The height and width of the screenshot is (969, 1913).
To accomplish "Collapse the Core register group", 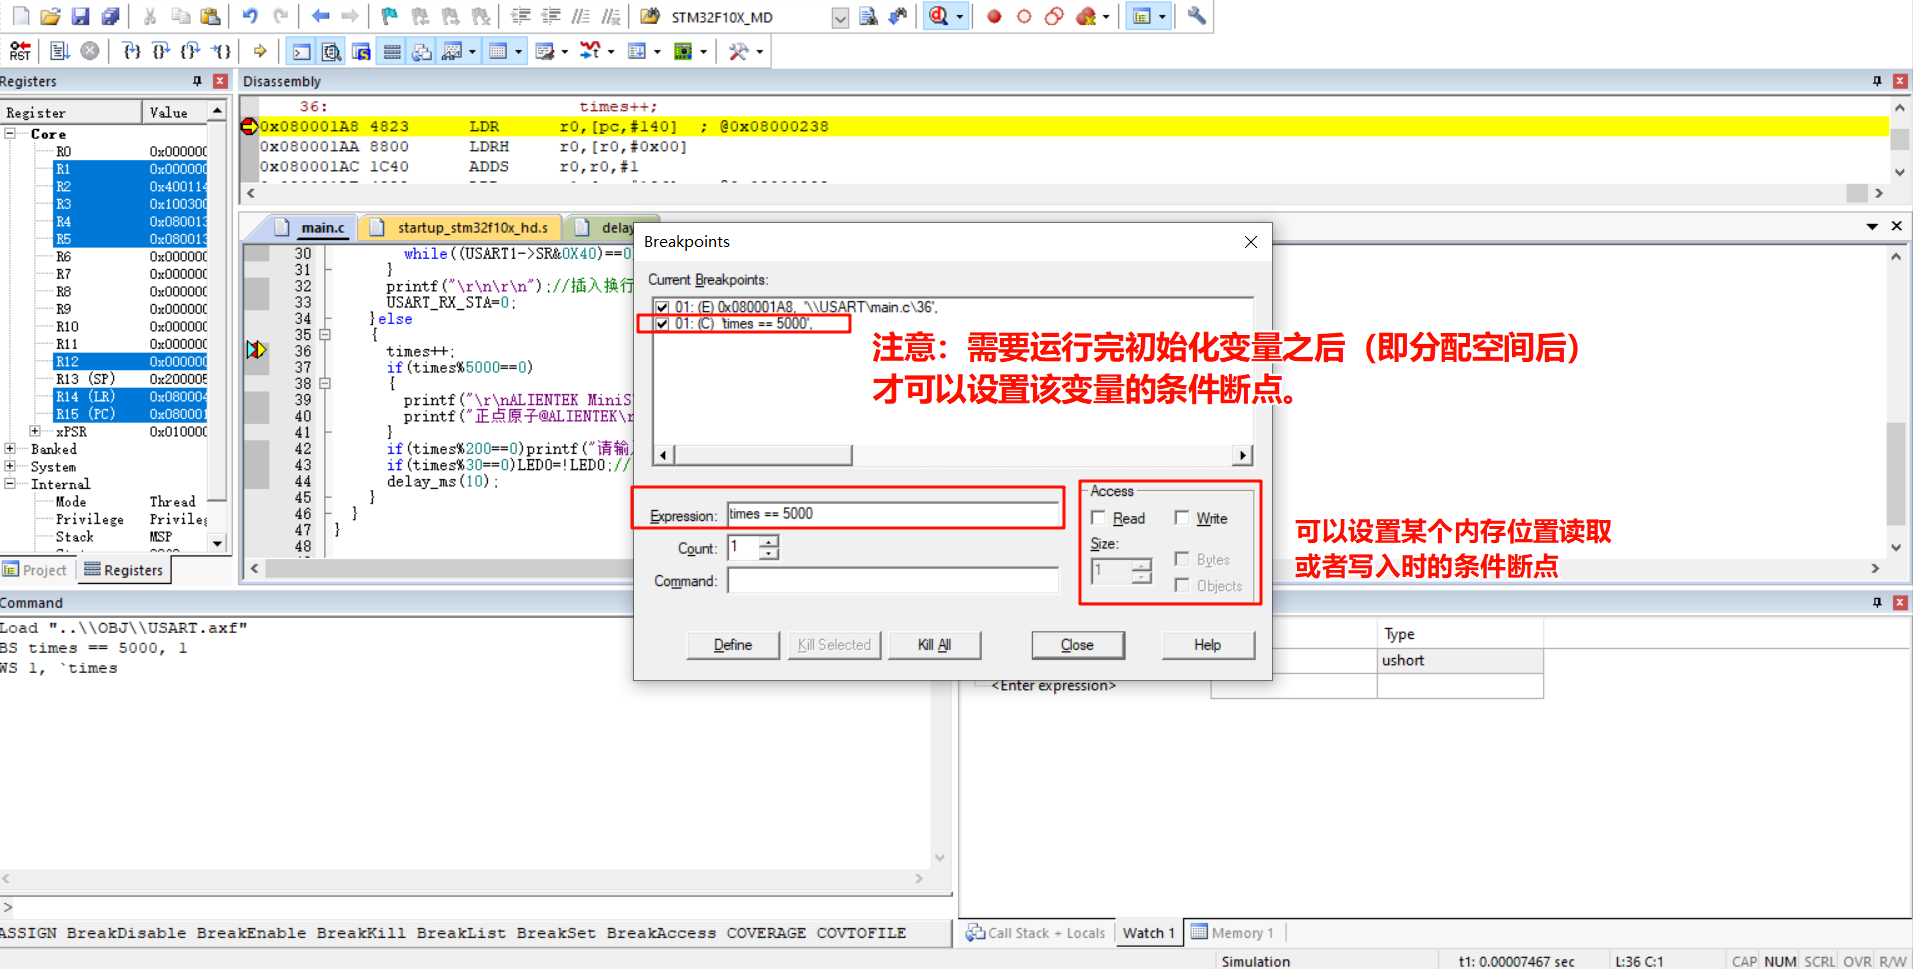I will [10, 133].
